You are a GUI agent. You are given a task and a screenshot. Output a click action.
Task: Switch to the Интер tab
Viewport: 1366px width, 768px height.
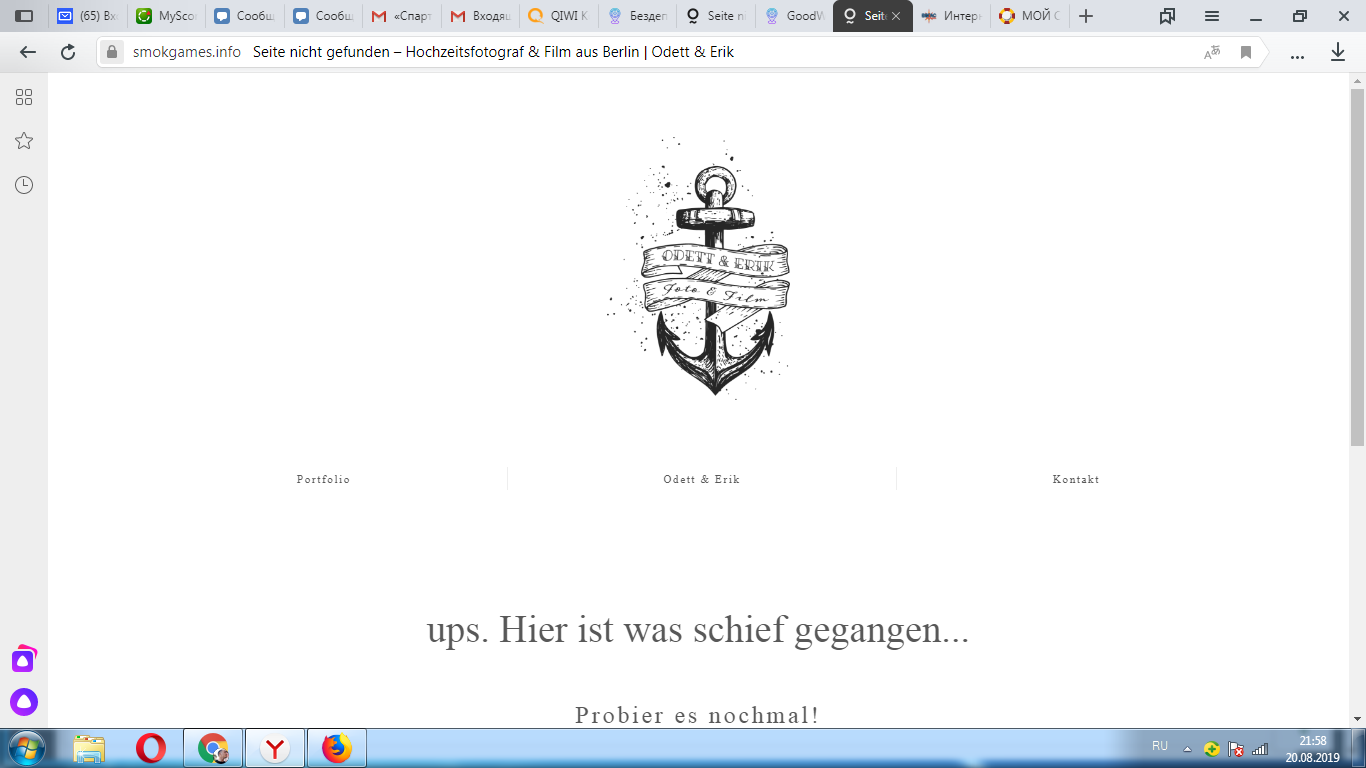click(950, 16)
